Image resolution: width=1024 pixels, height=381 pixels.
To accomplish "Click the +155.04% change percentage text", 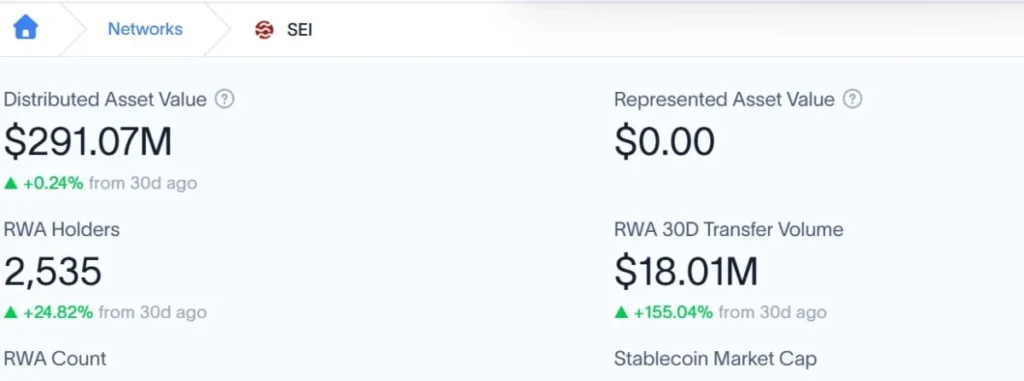I will [x=673, y=312].
